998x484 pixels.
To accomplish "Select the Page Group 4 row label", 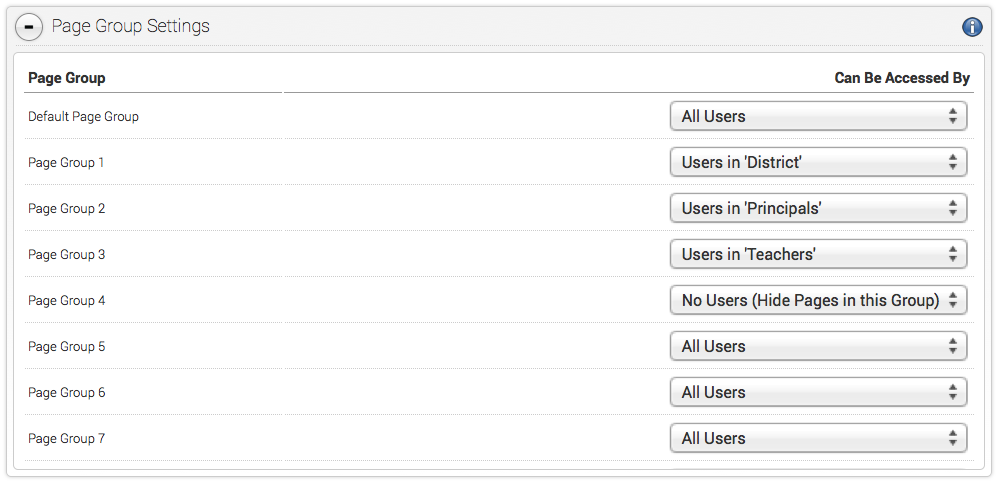I will point(67,301).
